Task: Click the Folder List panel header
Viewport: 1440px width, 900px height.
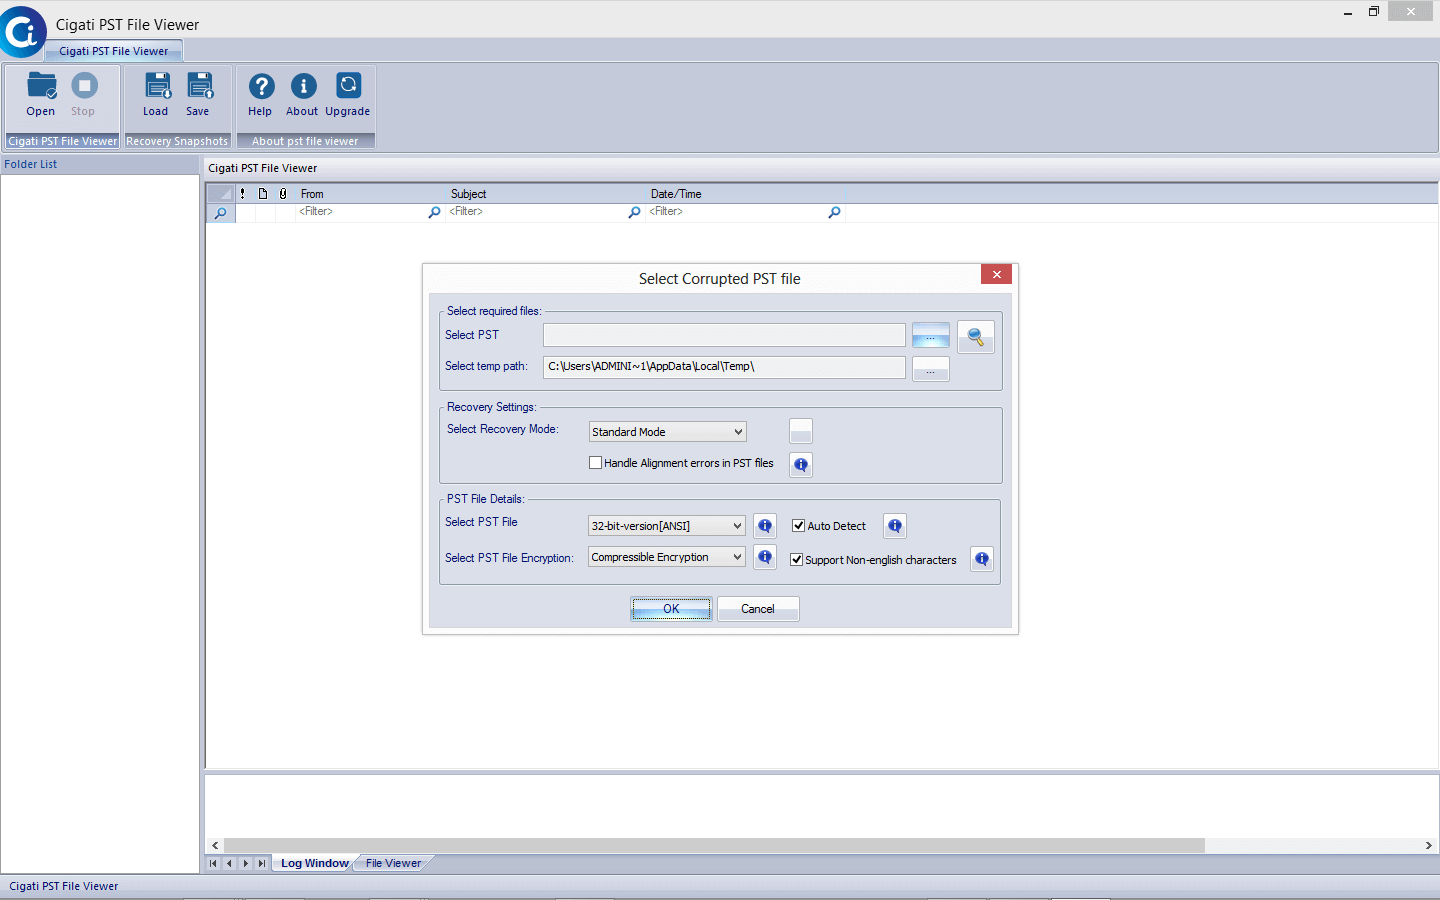Action: (100, 164)
